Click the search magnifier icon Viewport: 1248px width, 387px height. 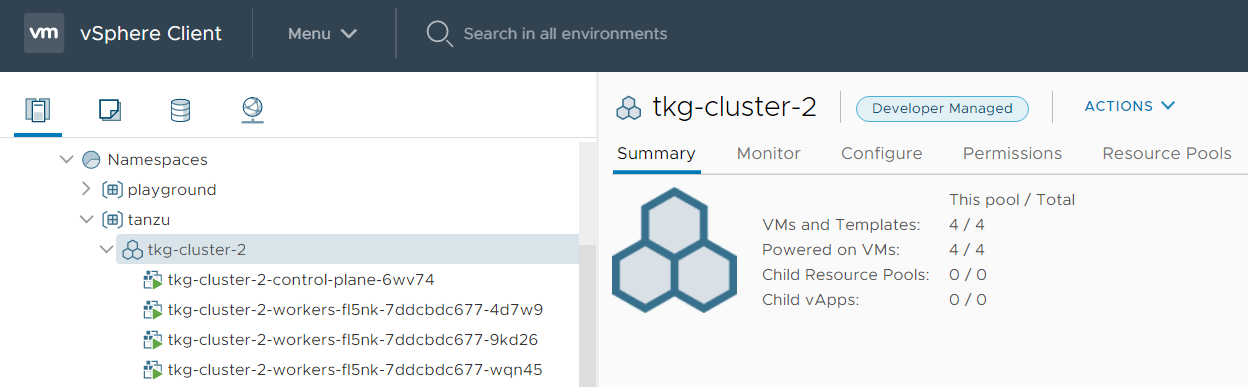coord(440,34)
